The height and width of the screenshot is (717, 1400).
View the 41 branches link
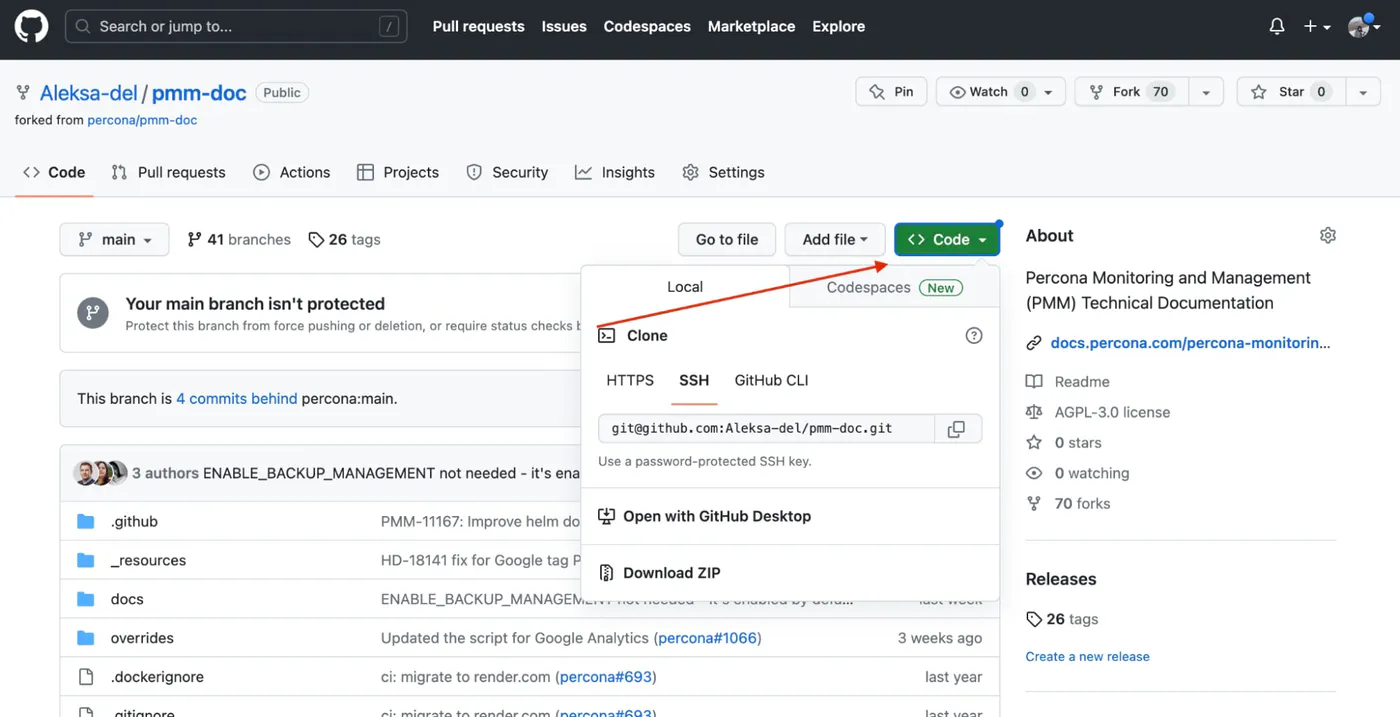coord(239,239)
